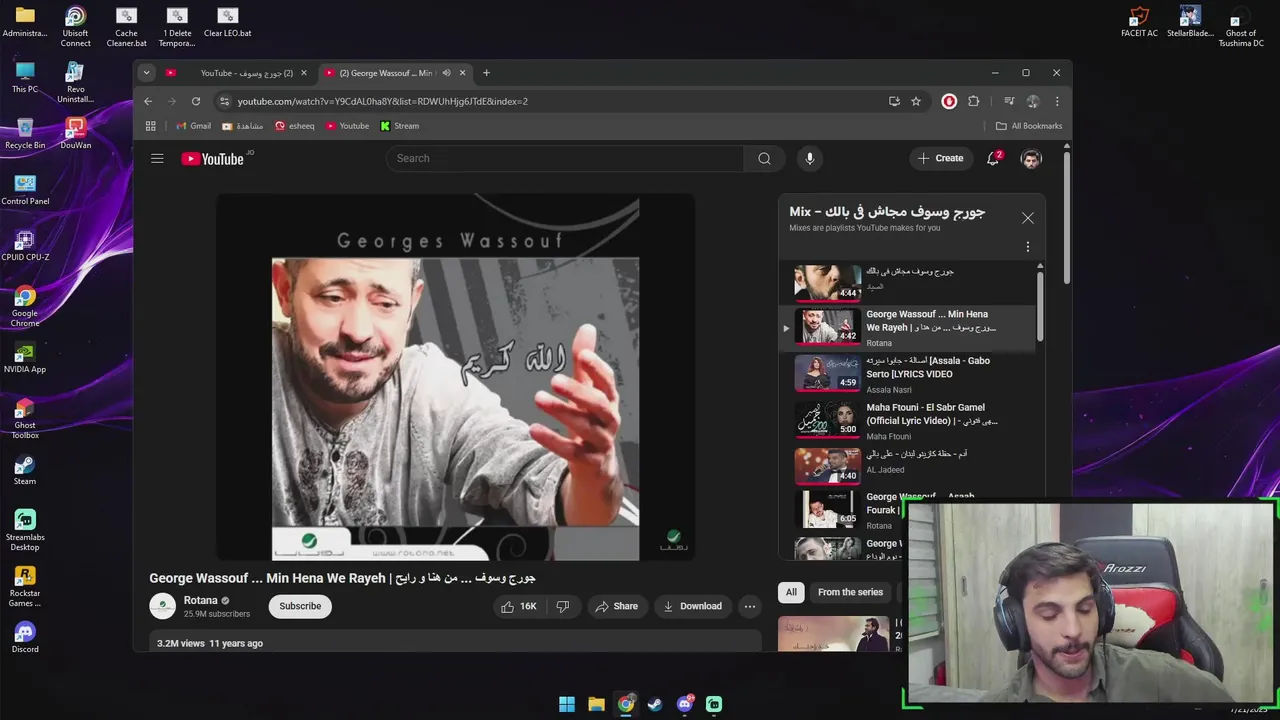Image resolution: width=1280 pixels, height=720 pixels.
Task: Click the search magnifier button
Action: pos(764,158)
